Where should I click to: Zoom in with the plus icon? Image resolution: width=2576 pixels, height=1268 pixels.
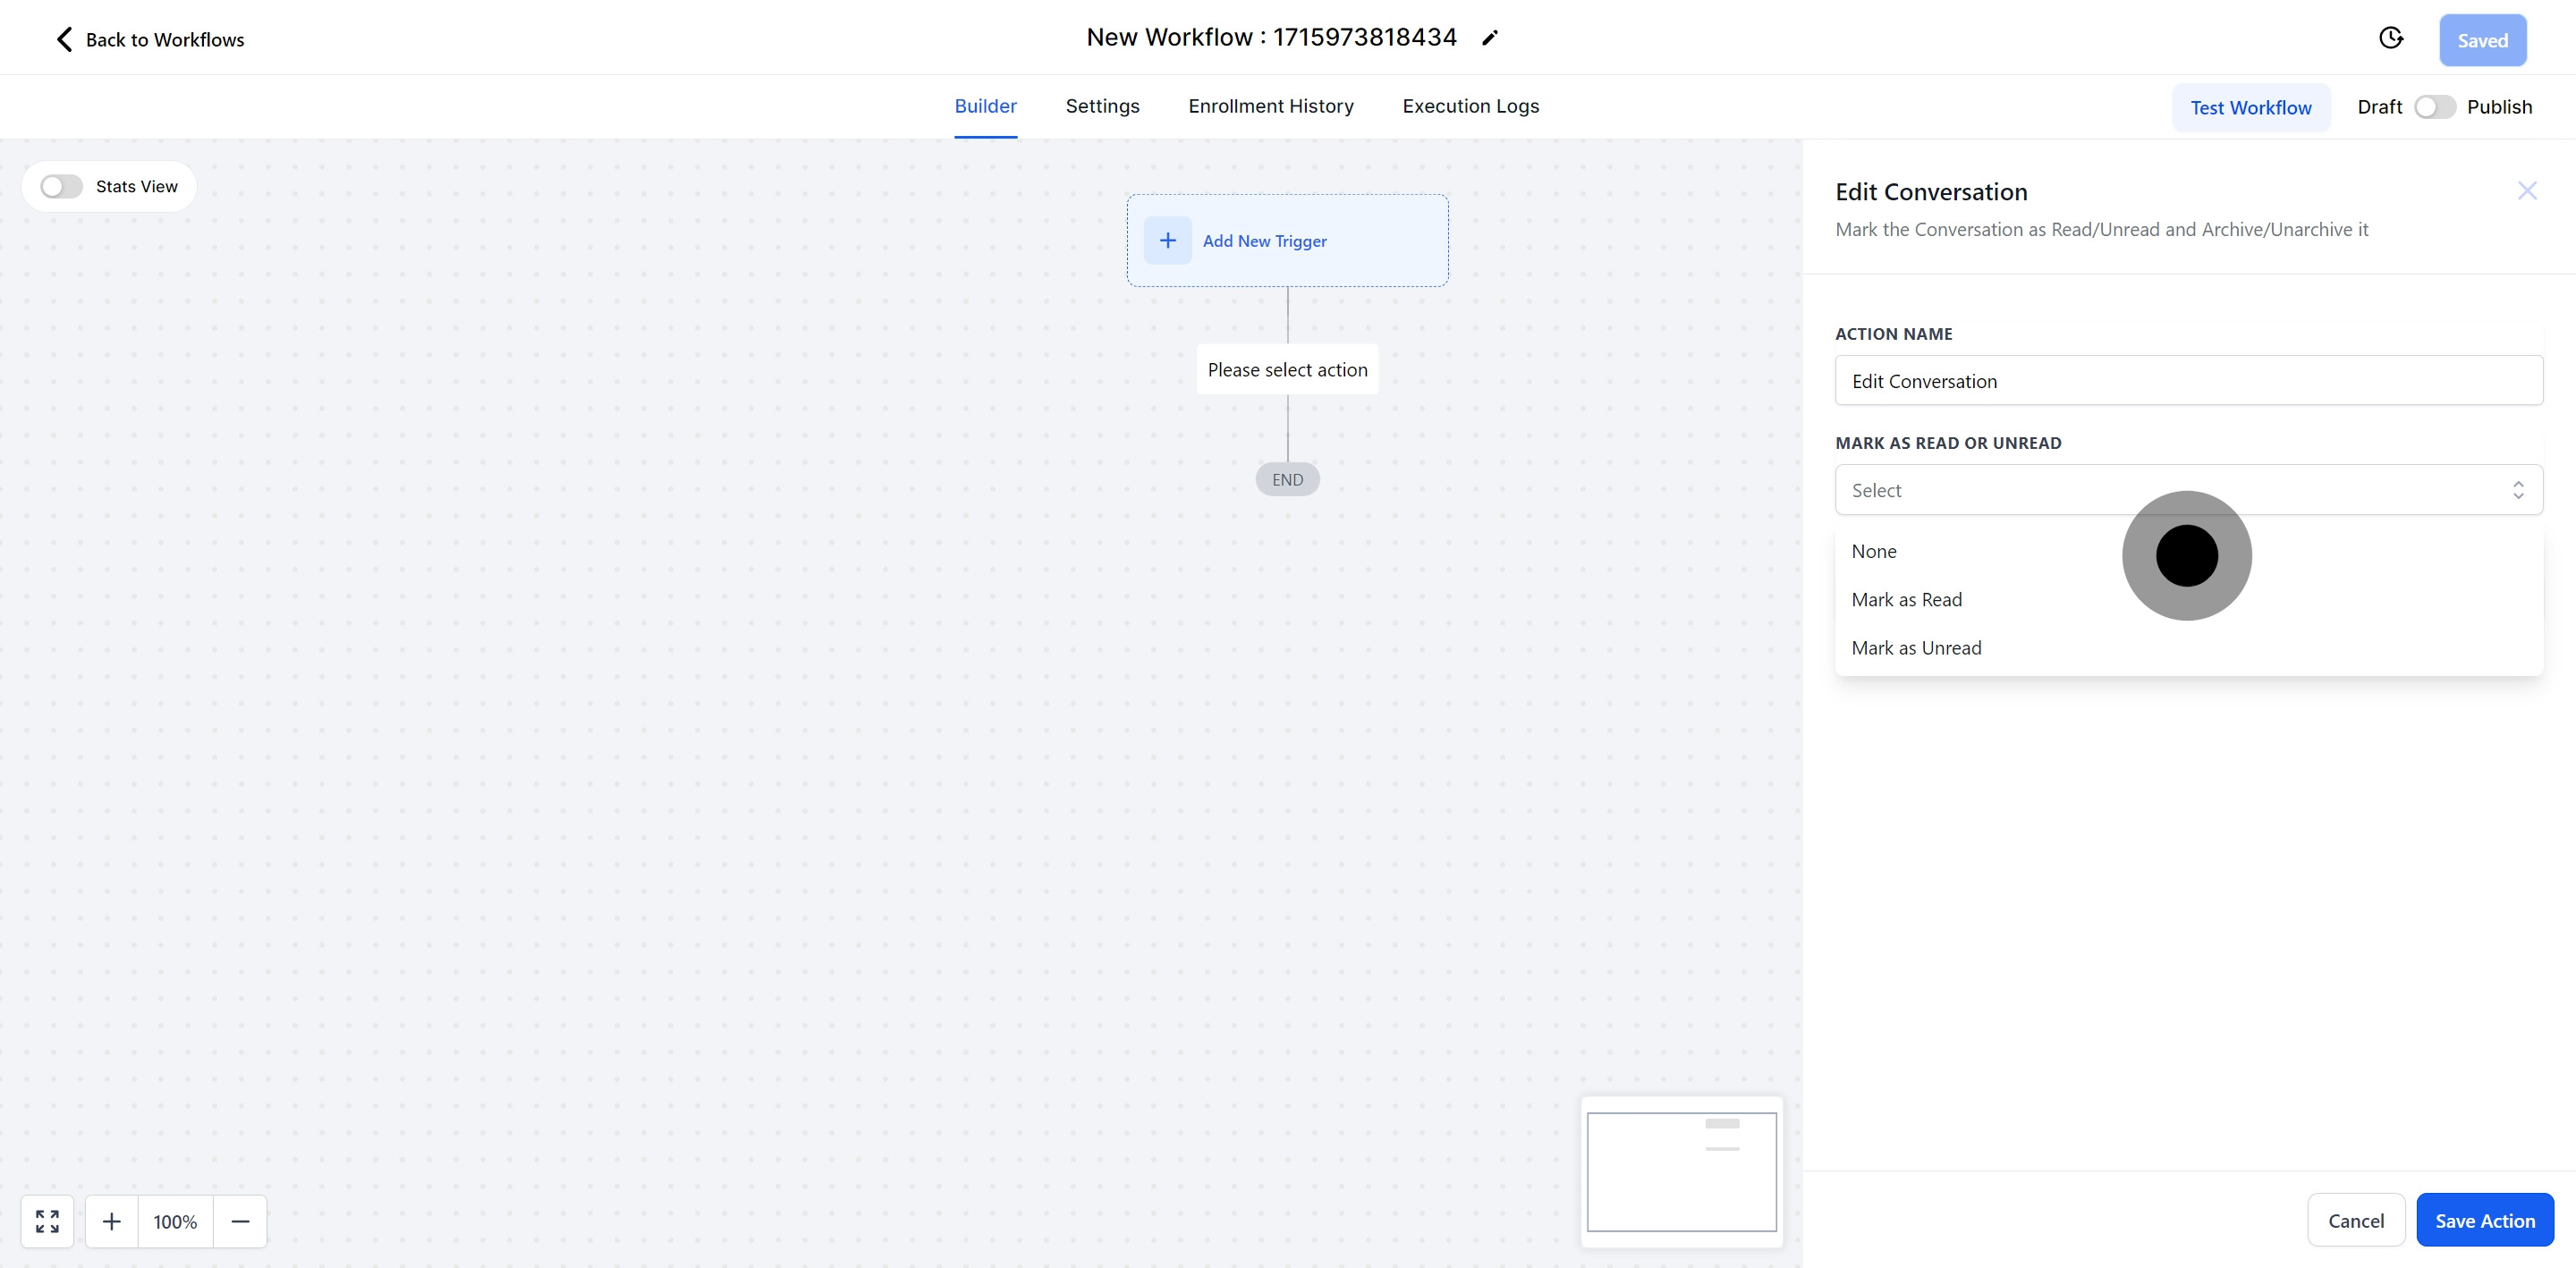[112, 1221]
